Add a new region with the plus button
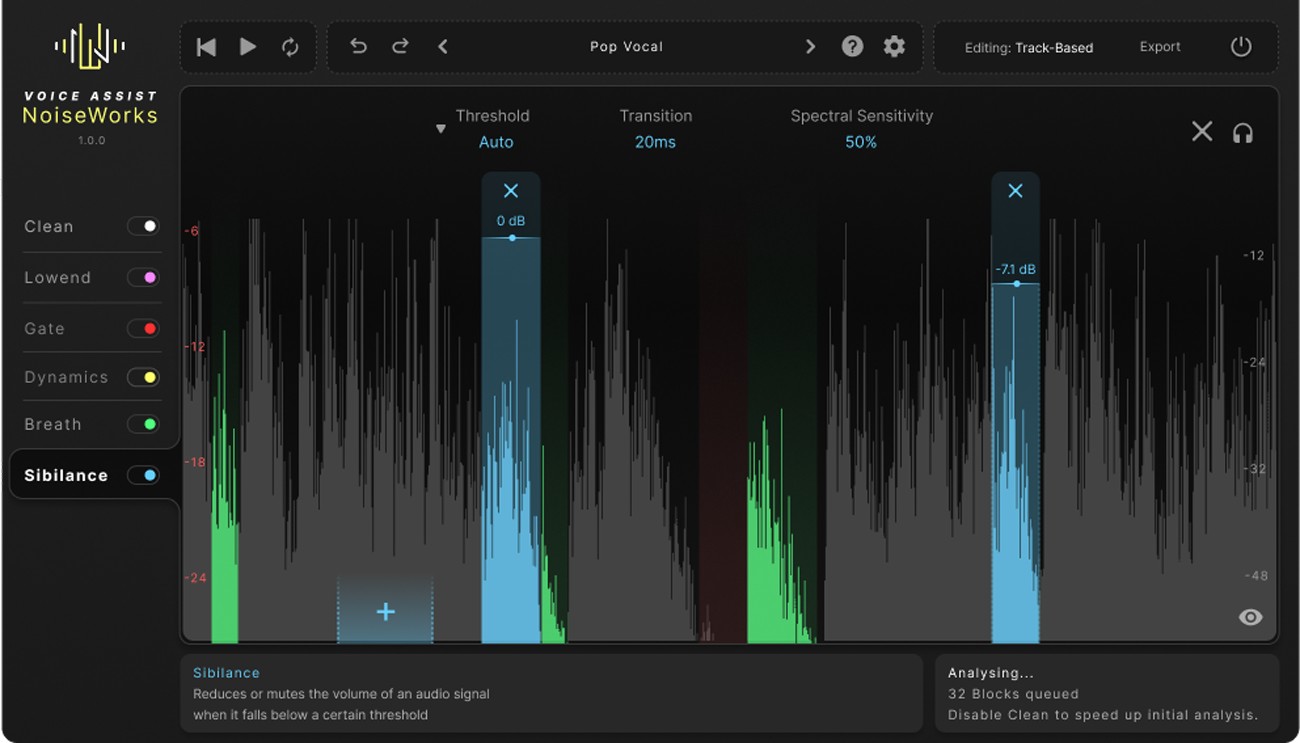 385,611
